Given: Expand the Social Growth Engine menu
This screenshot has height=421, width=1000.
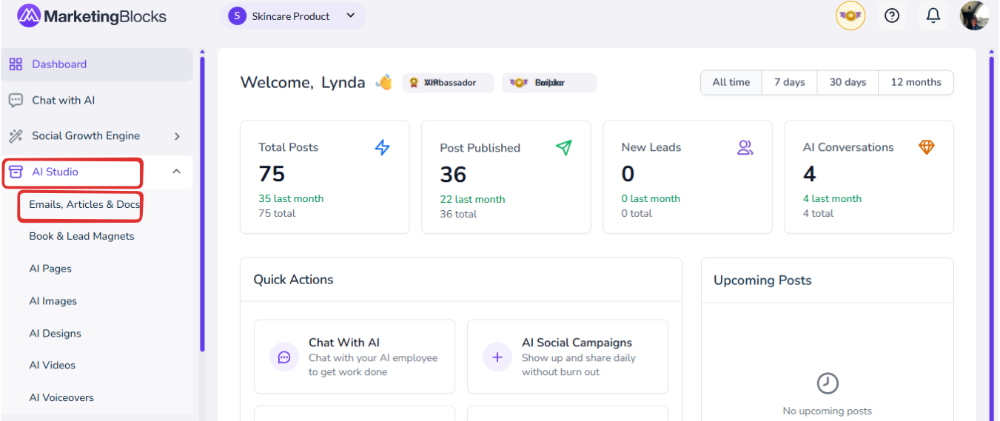Looking at the screenshot, I should point(176,136).
